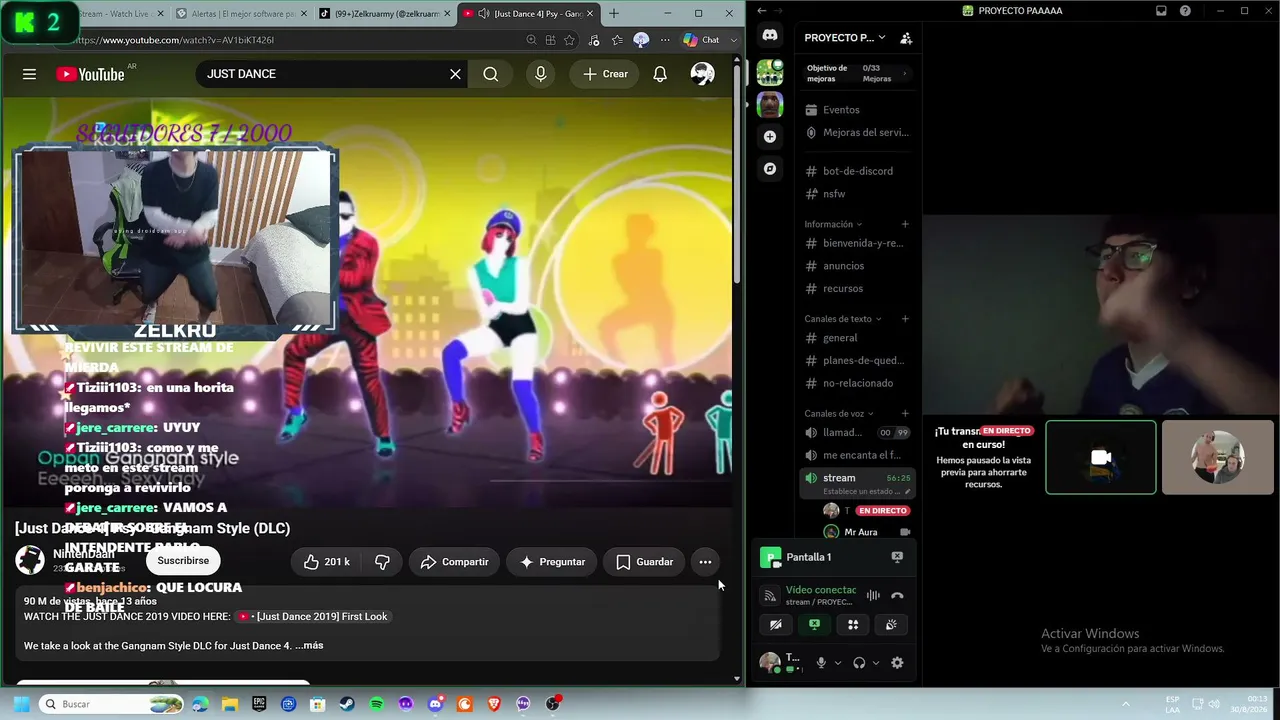Bookmark this page with the star
The image size is (1280, 720).
[x=570, y=40]
